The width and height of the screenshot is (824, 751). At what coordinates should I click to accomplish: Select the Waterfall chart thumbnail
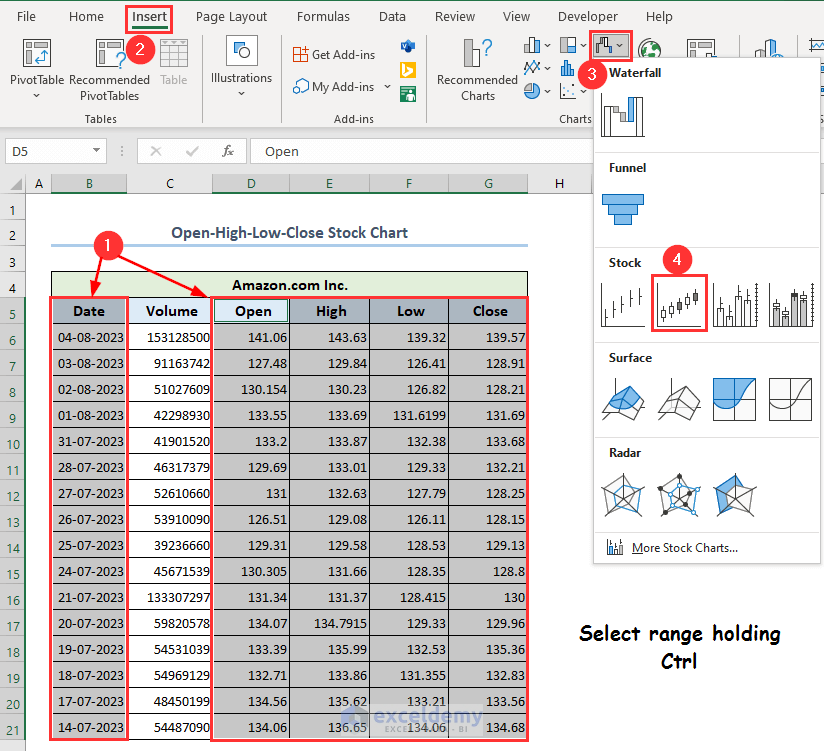623,116
